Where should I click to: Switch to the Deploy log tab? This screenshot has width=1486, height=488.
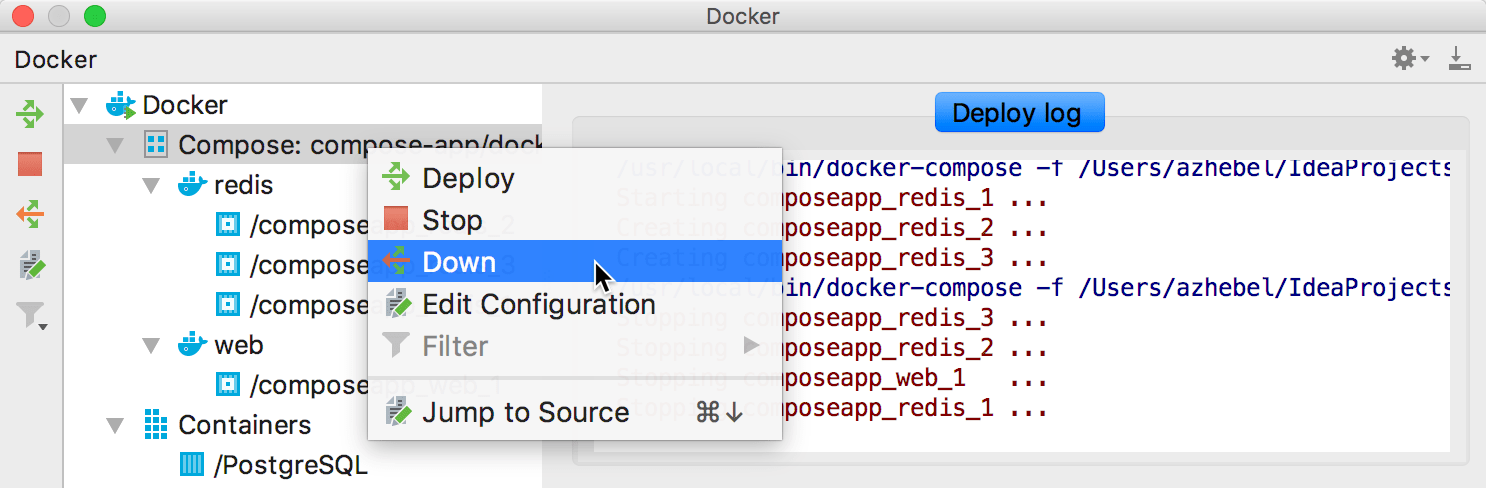(1019, 112)
